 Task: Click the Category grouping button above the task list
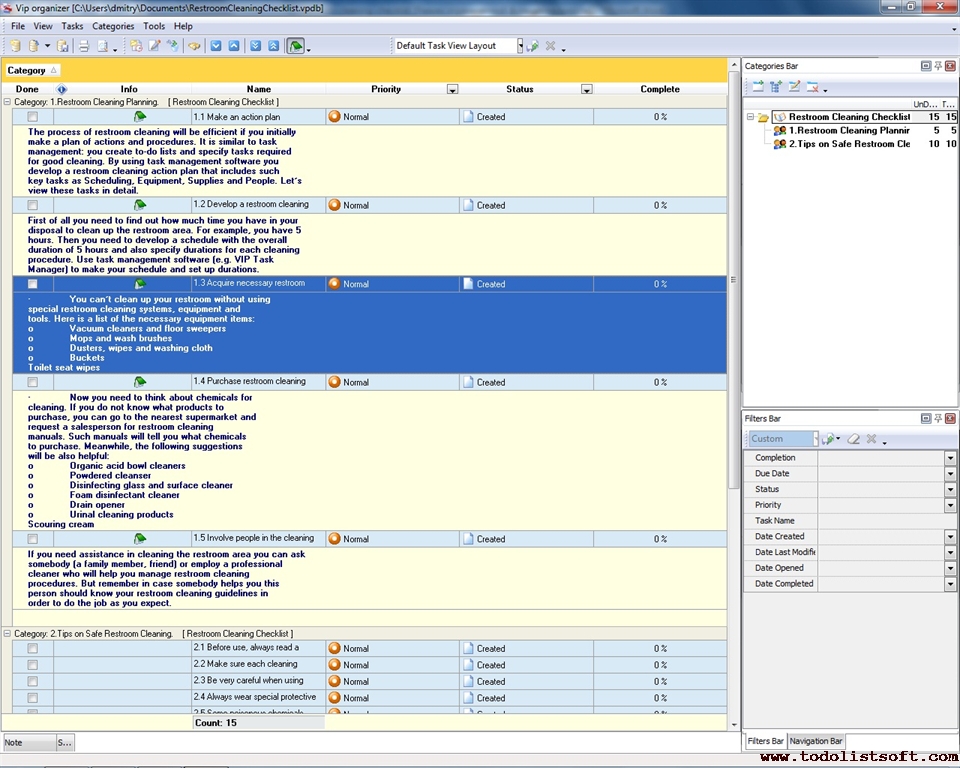[32, 70]
